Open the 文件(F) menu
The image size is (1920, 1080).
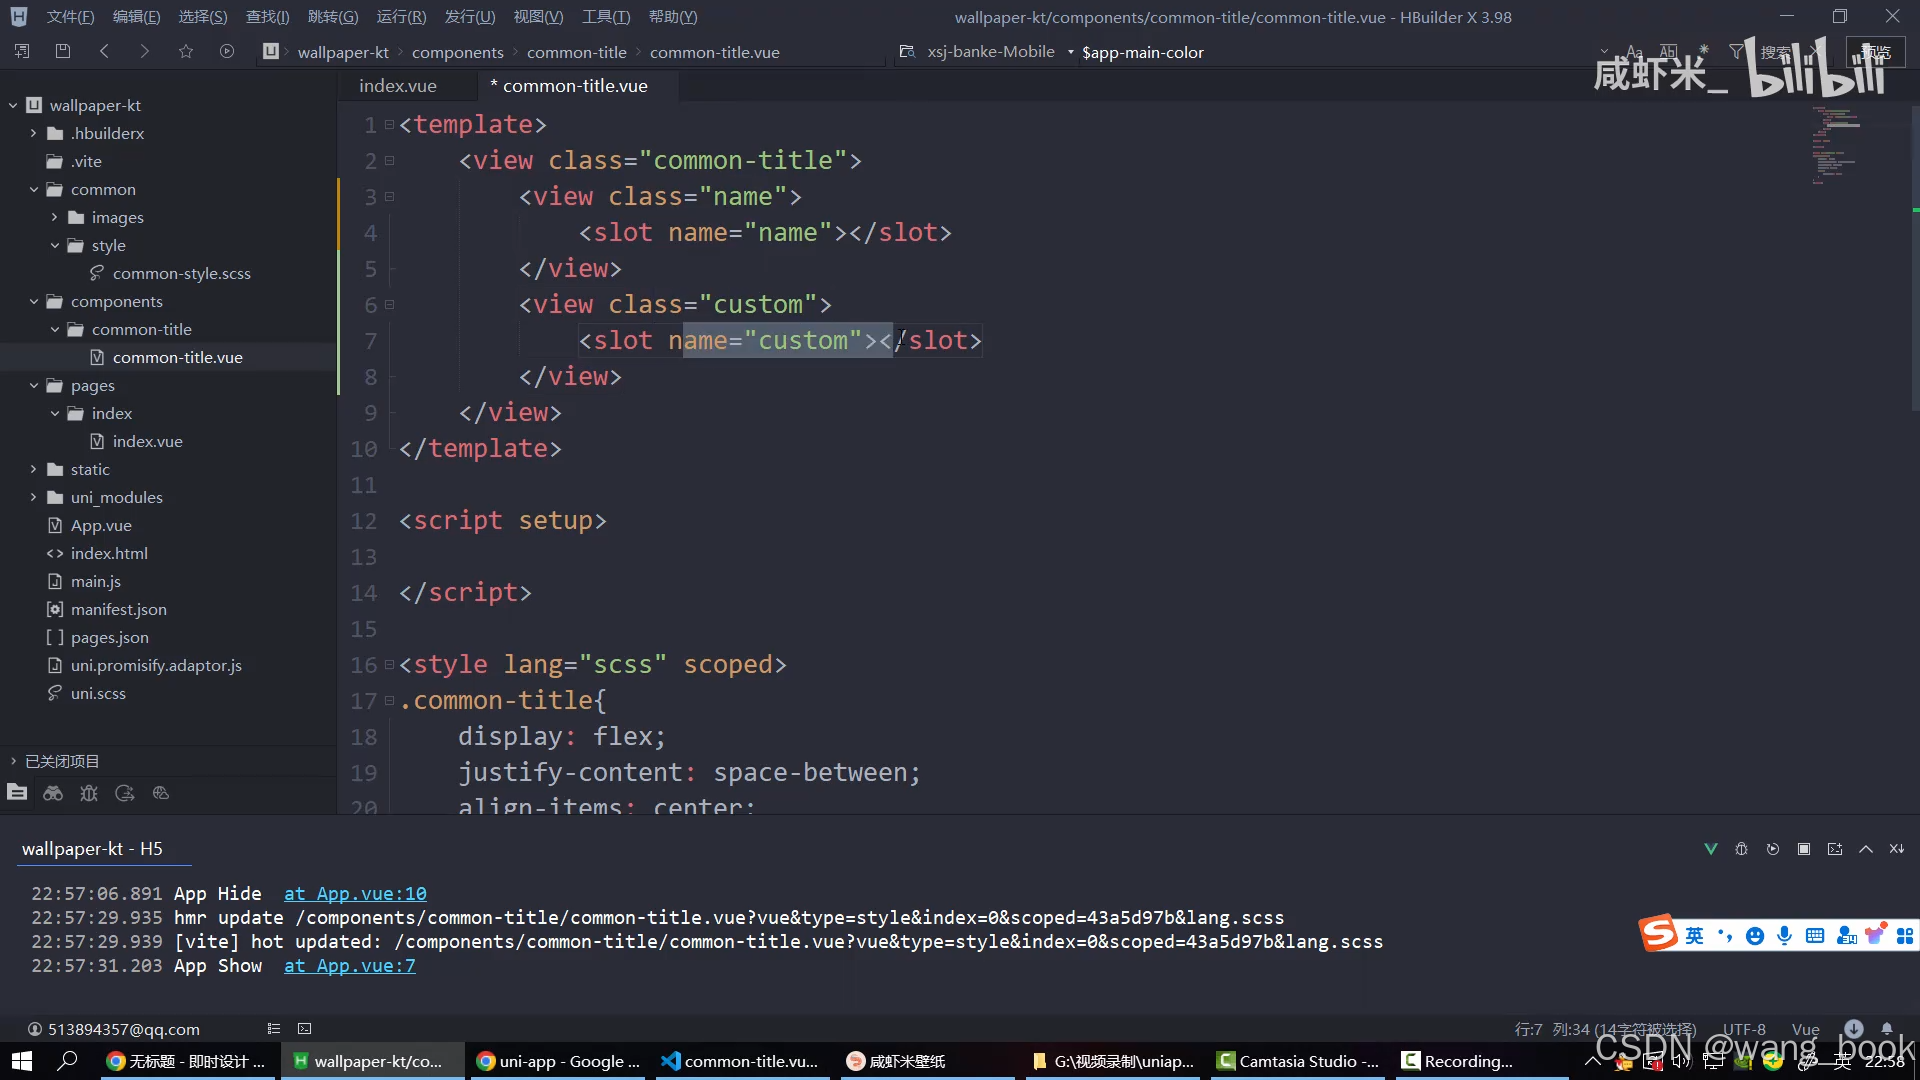70,17
